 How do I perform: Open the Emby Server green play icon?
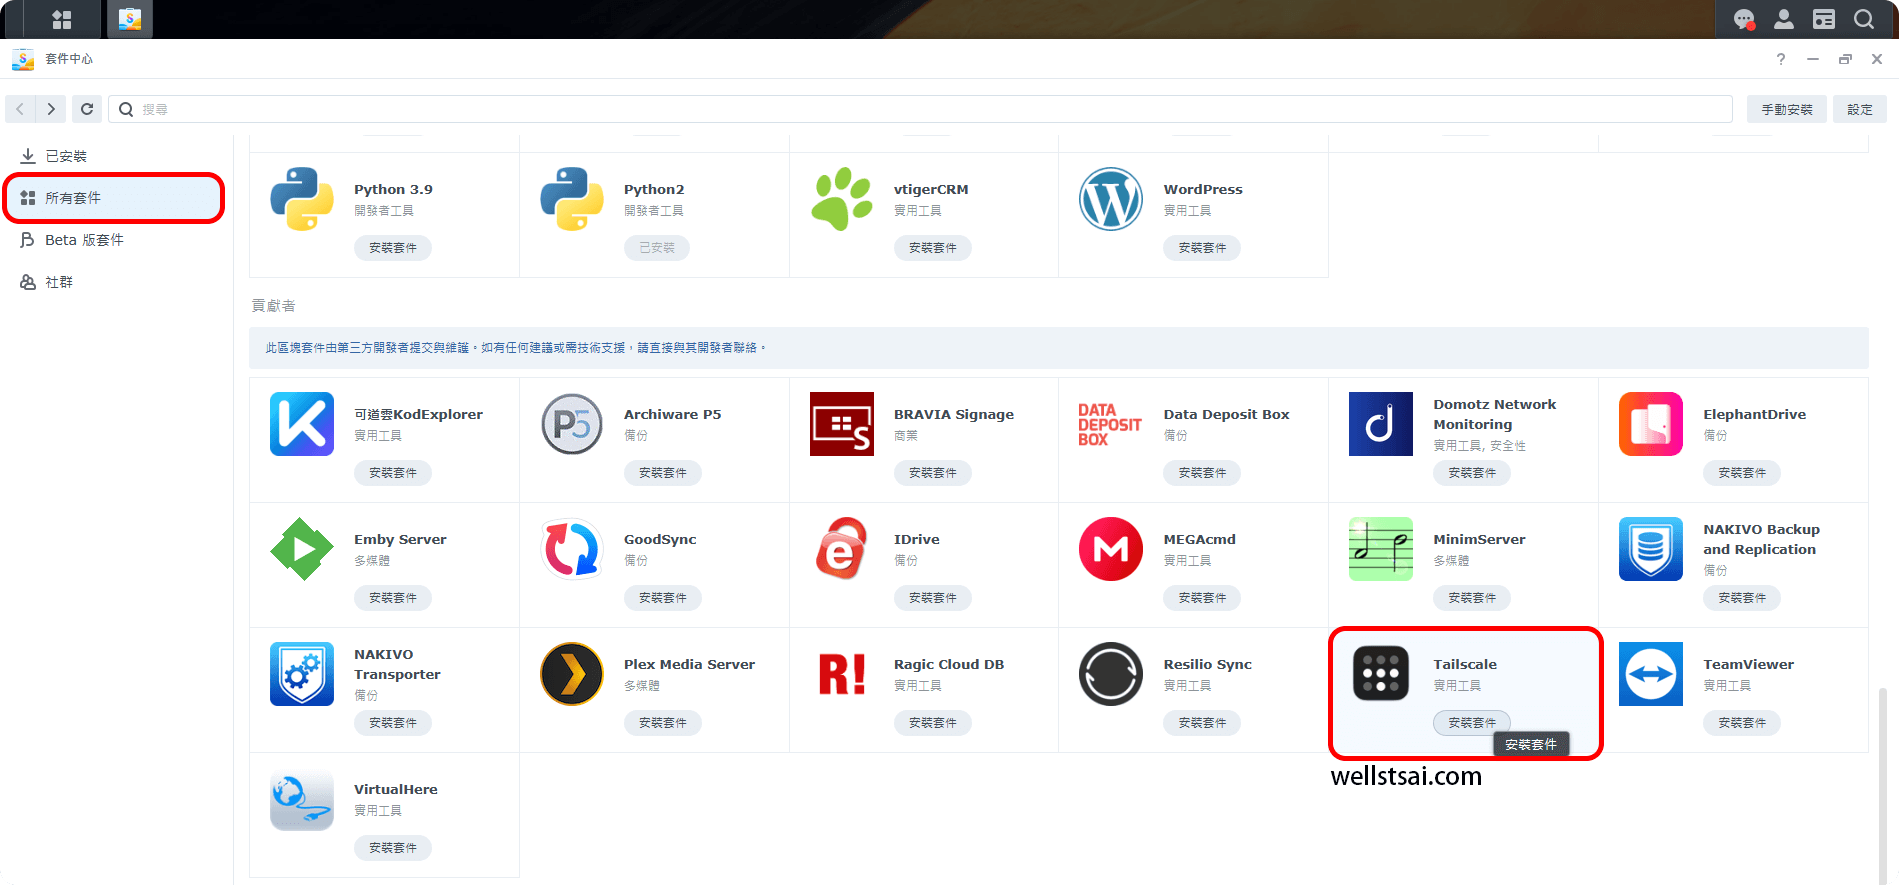point(302,549)
